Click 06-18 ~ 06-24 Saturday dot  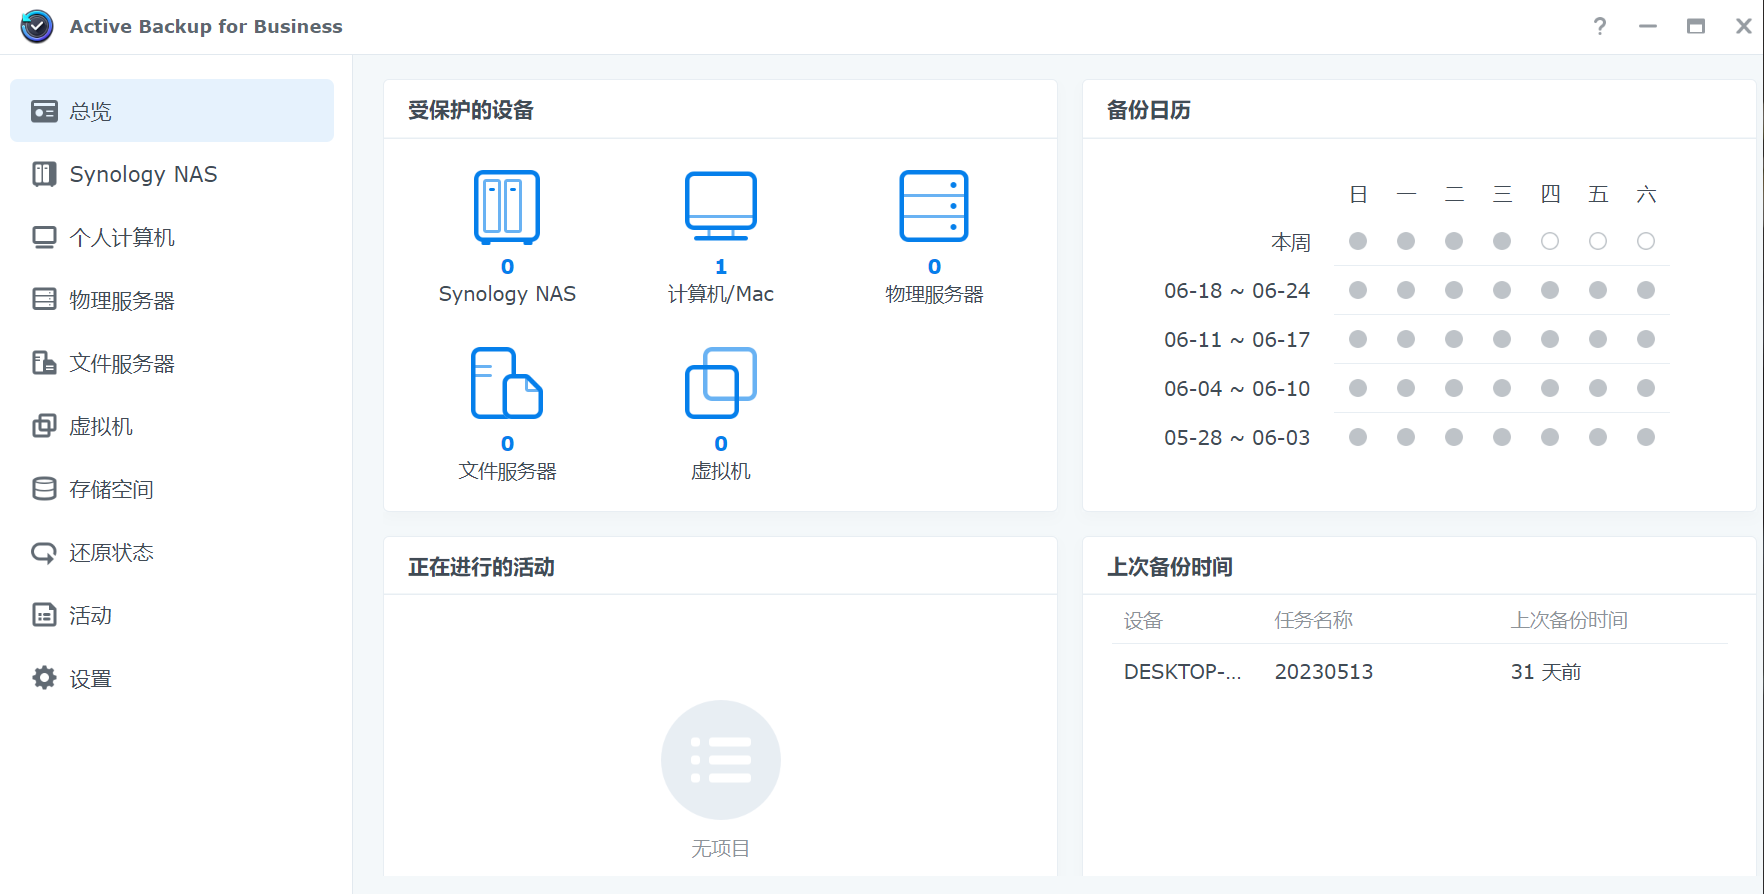click(x=1646, y=290)
